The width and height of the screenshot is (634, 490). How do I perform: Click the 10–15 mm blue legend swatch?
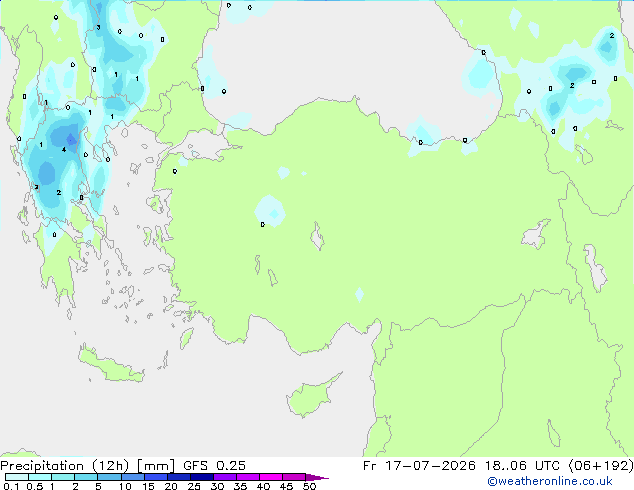[x=133, y=477]
